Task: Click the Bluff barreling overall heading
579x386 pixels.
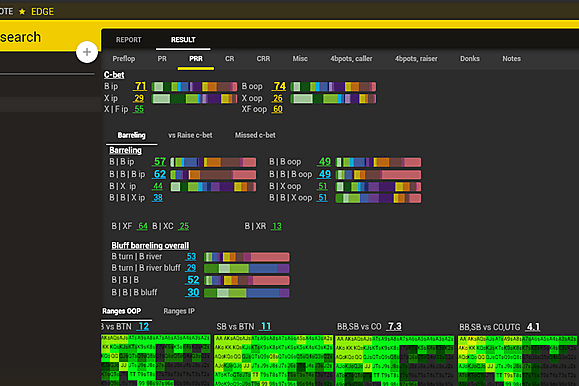Action: 150,246
